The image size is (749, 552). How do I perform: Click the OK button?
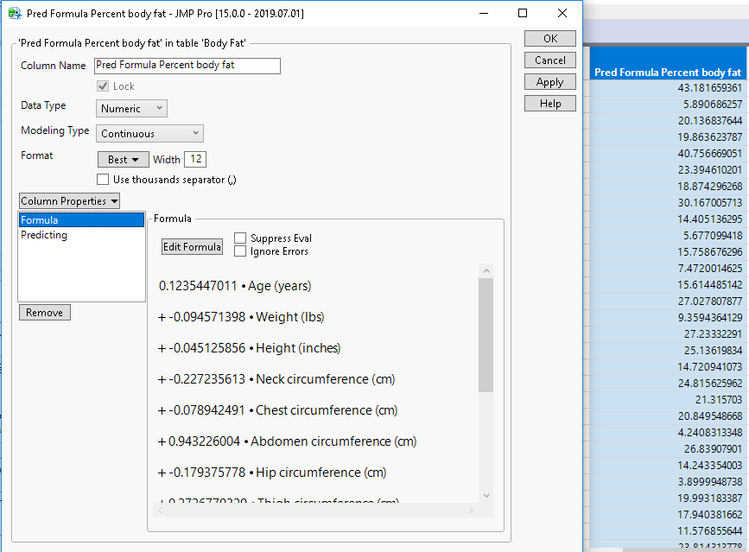[x=550, y=39]
